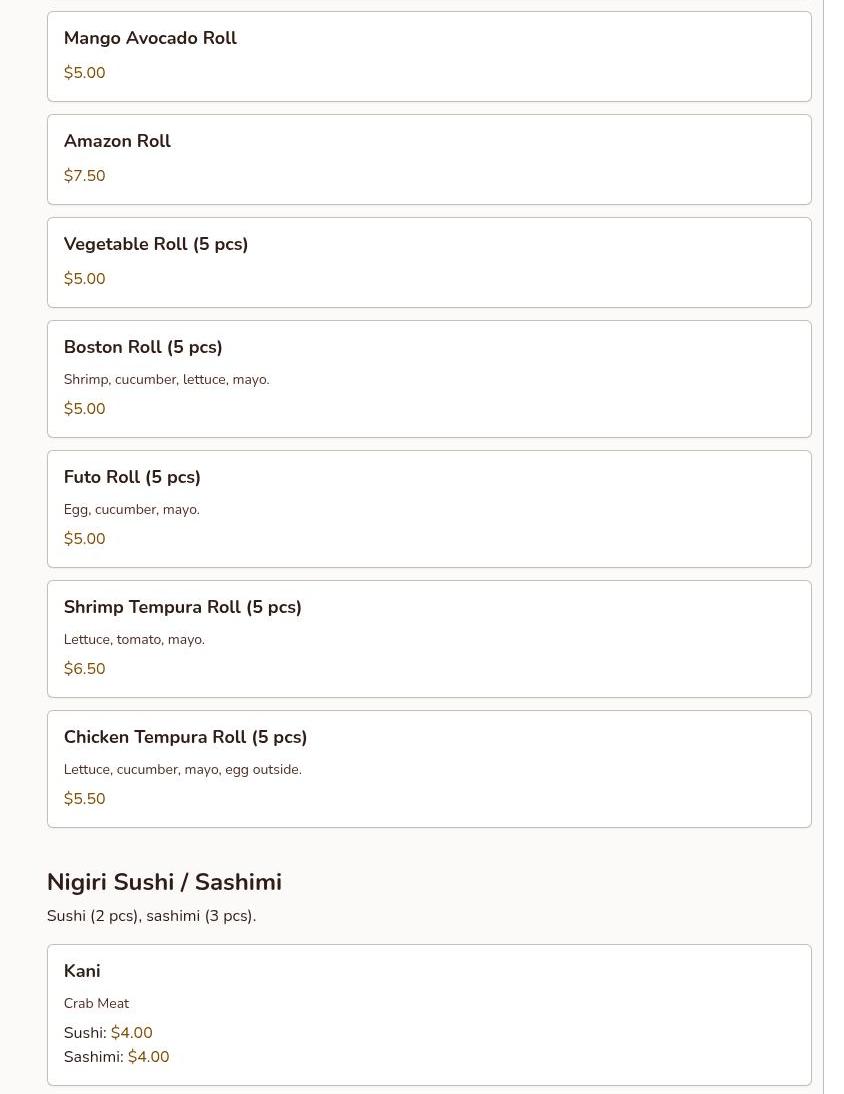
Task: Select the Shrimp Tempura Roll (5 pcs) title
Action: click(182, 607)
